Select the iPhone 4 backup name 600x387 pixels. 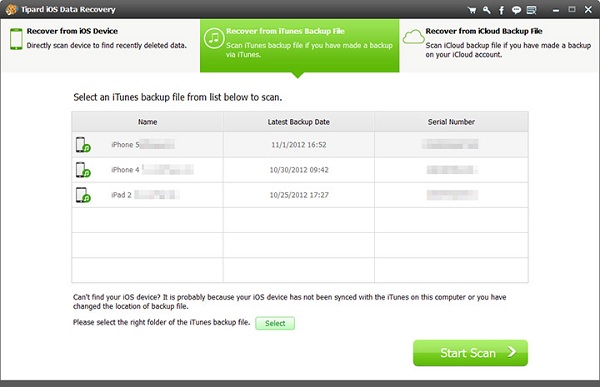(x=152, y=170)
